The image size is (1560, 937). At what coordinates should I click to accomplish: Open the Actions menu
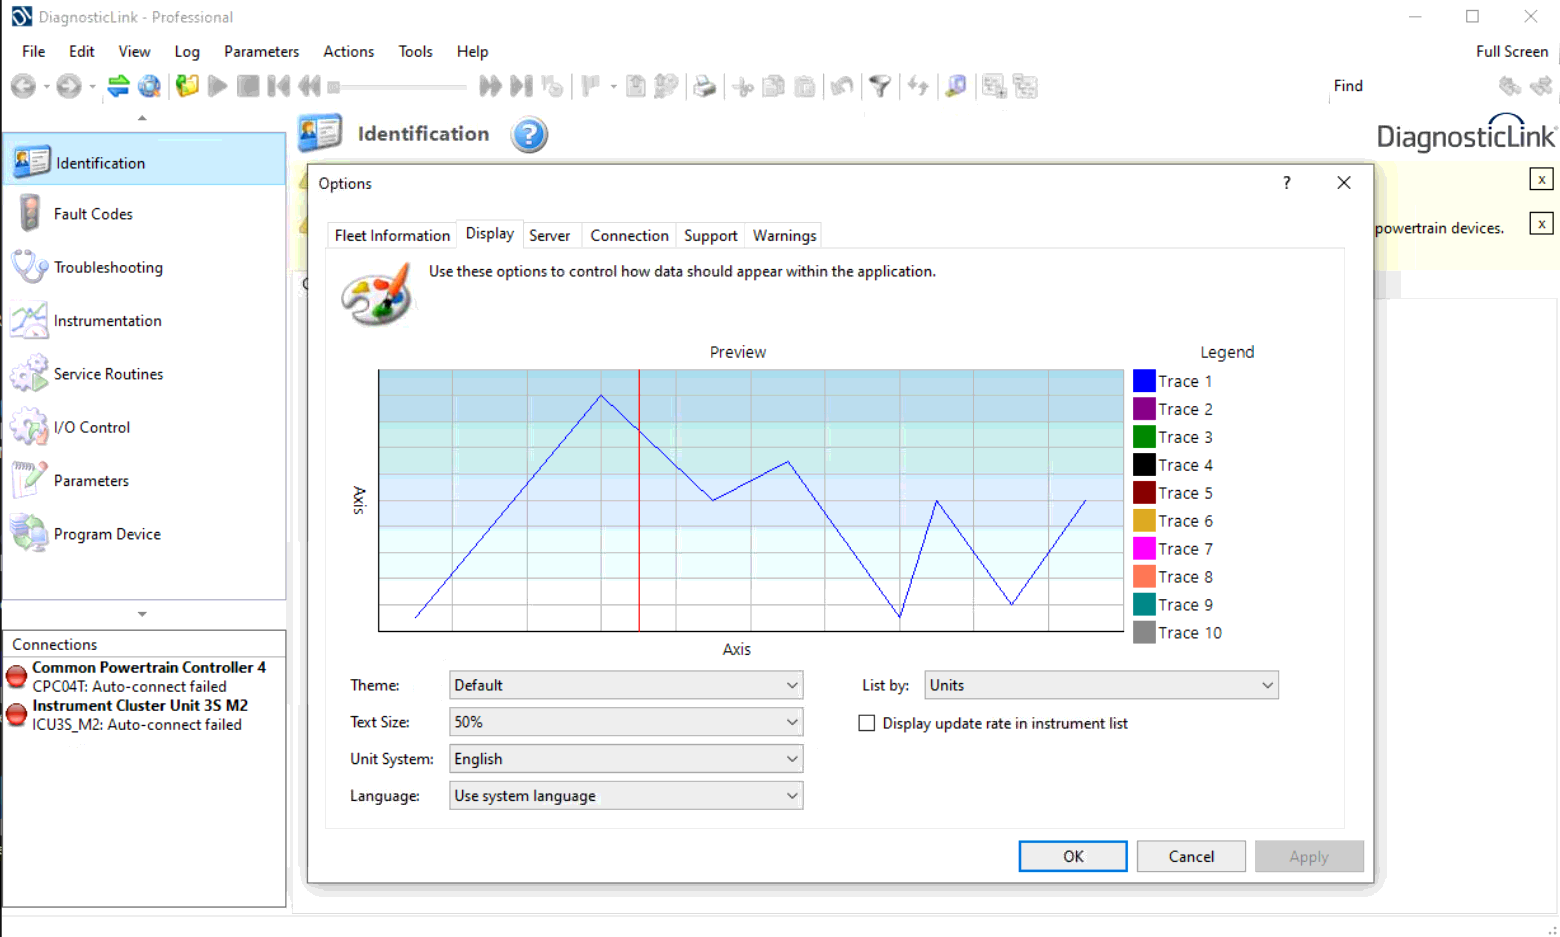(x=348, y=51)
